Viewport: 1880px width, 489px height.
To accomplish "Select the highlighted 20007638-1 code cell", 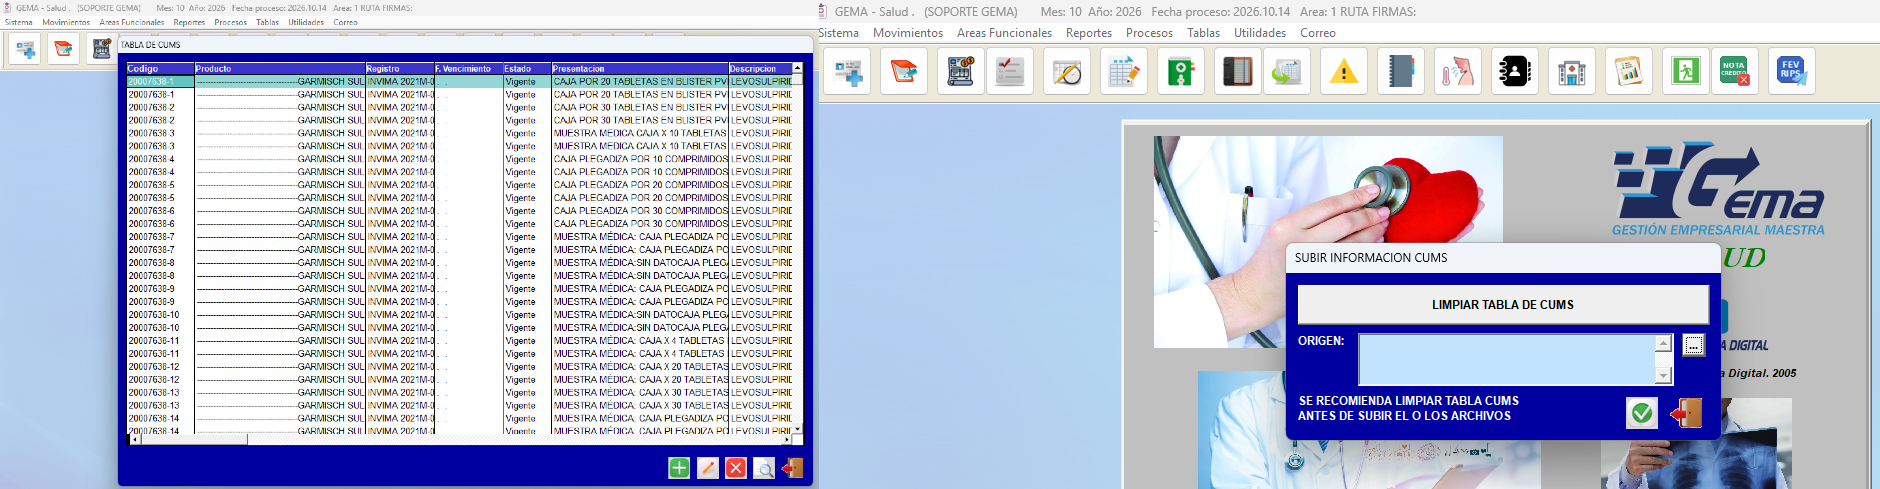I will [160, 82].
